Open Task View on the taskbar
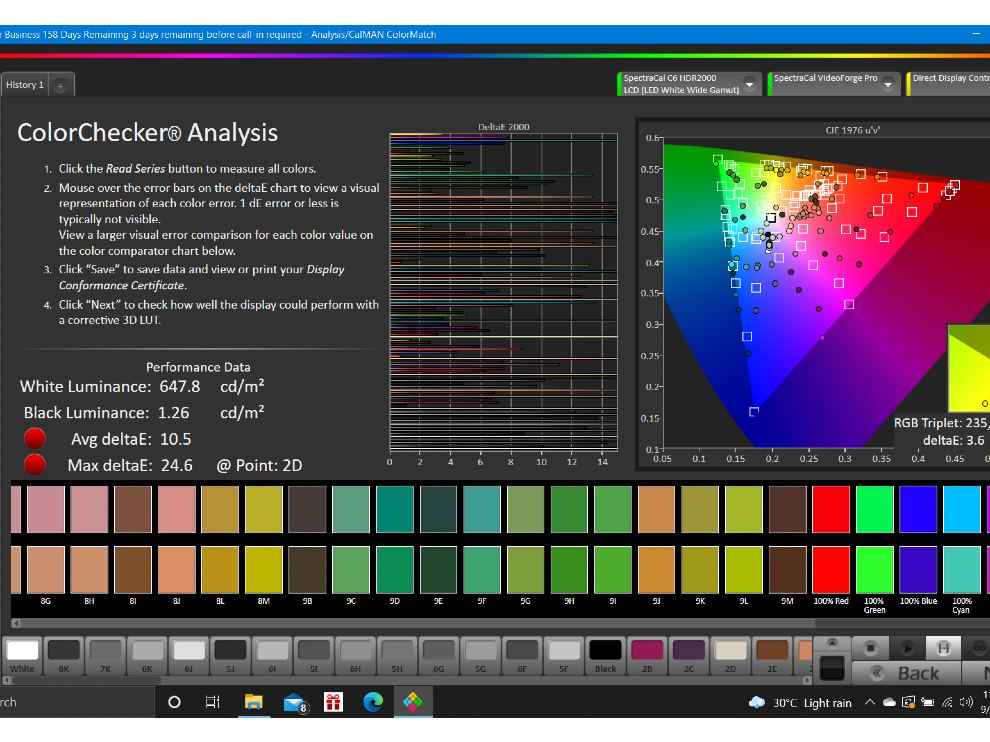990x742 pixels. point(213,702)
